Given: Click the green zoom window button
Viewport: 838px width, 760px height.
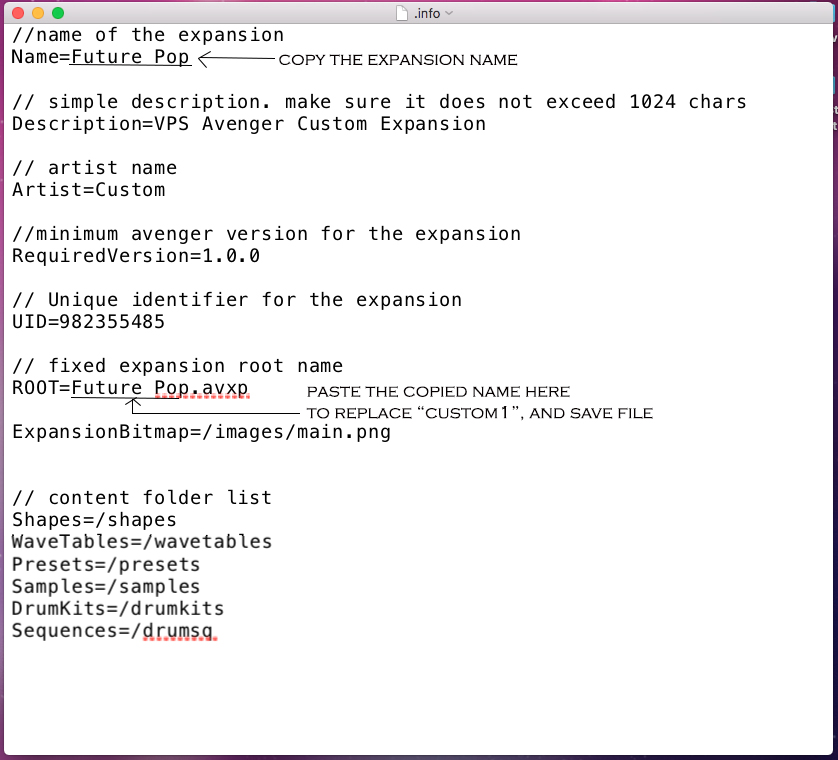Looking at the screenshot, I should tap(58, 13).
